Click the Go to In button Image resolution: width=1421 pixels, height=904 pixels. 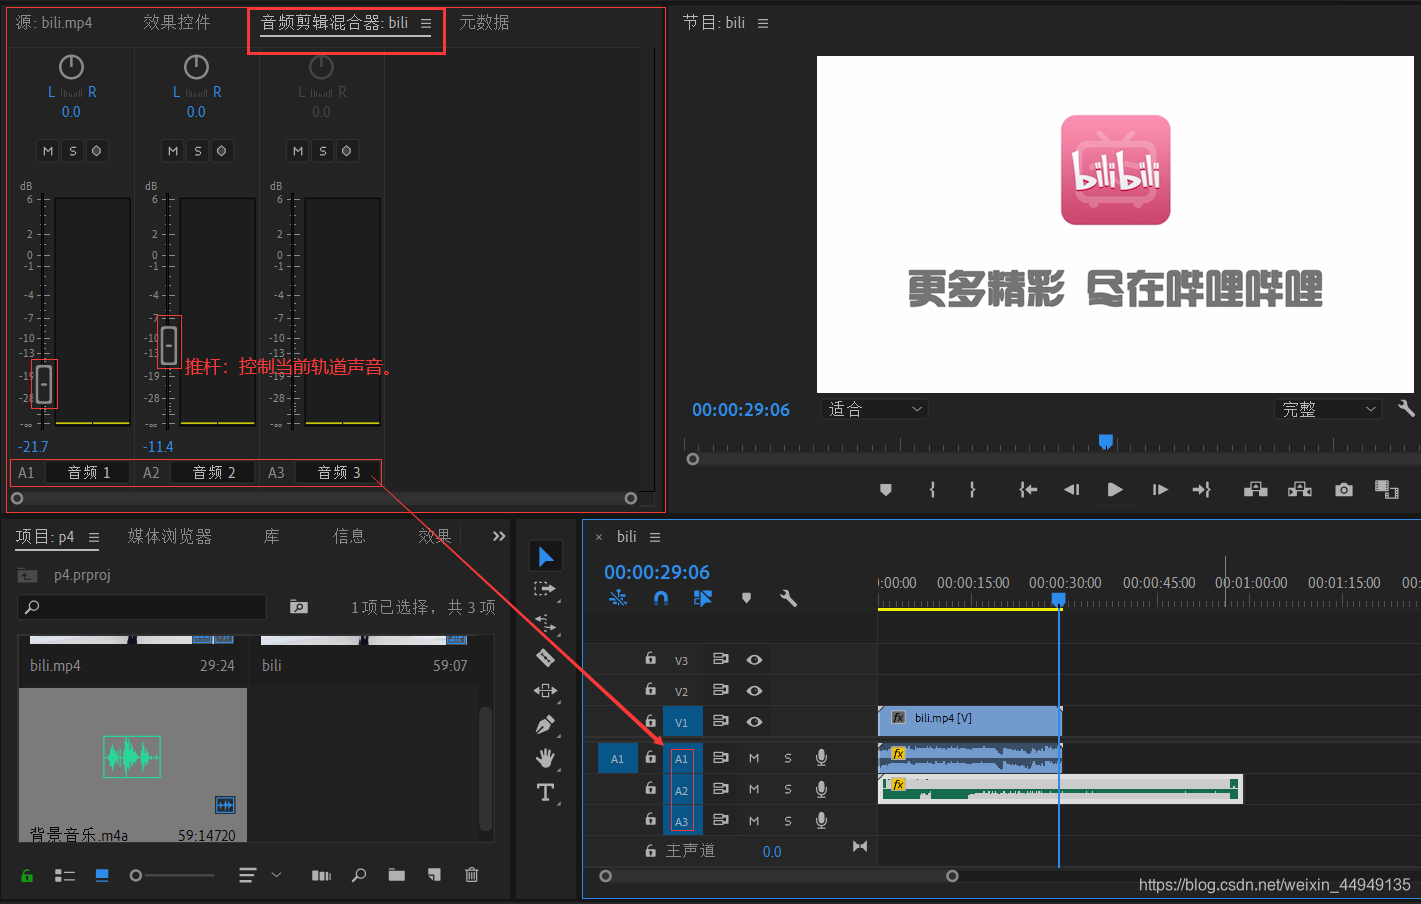point(1027,490)
